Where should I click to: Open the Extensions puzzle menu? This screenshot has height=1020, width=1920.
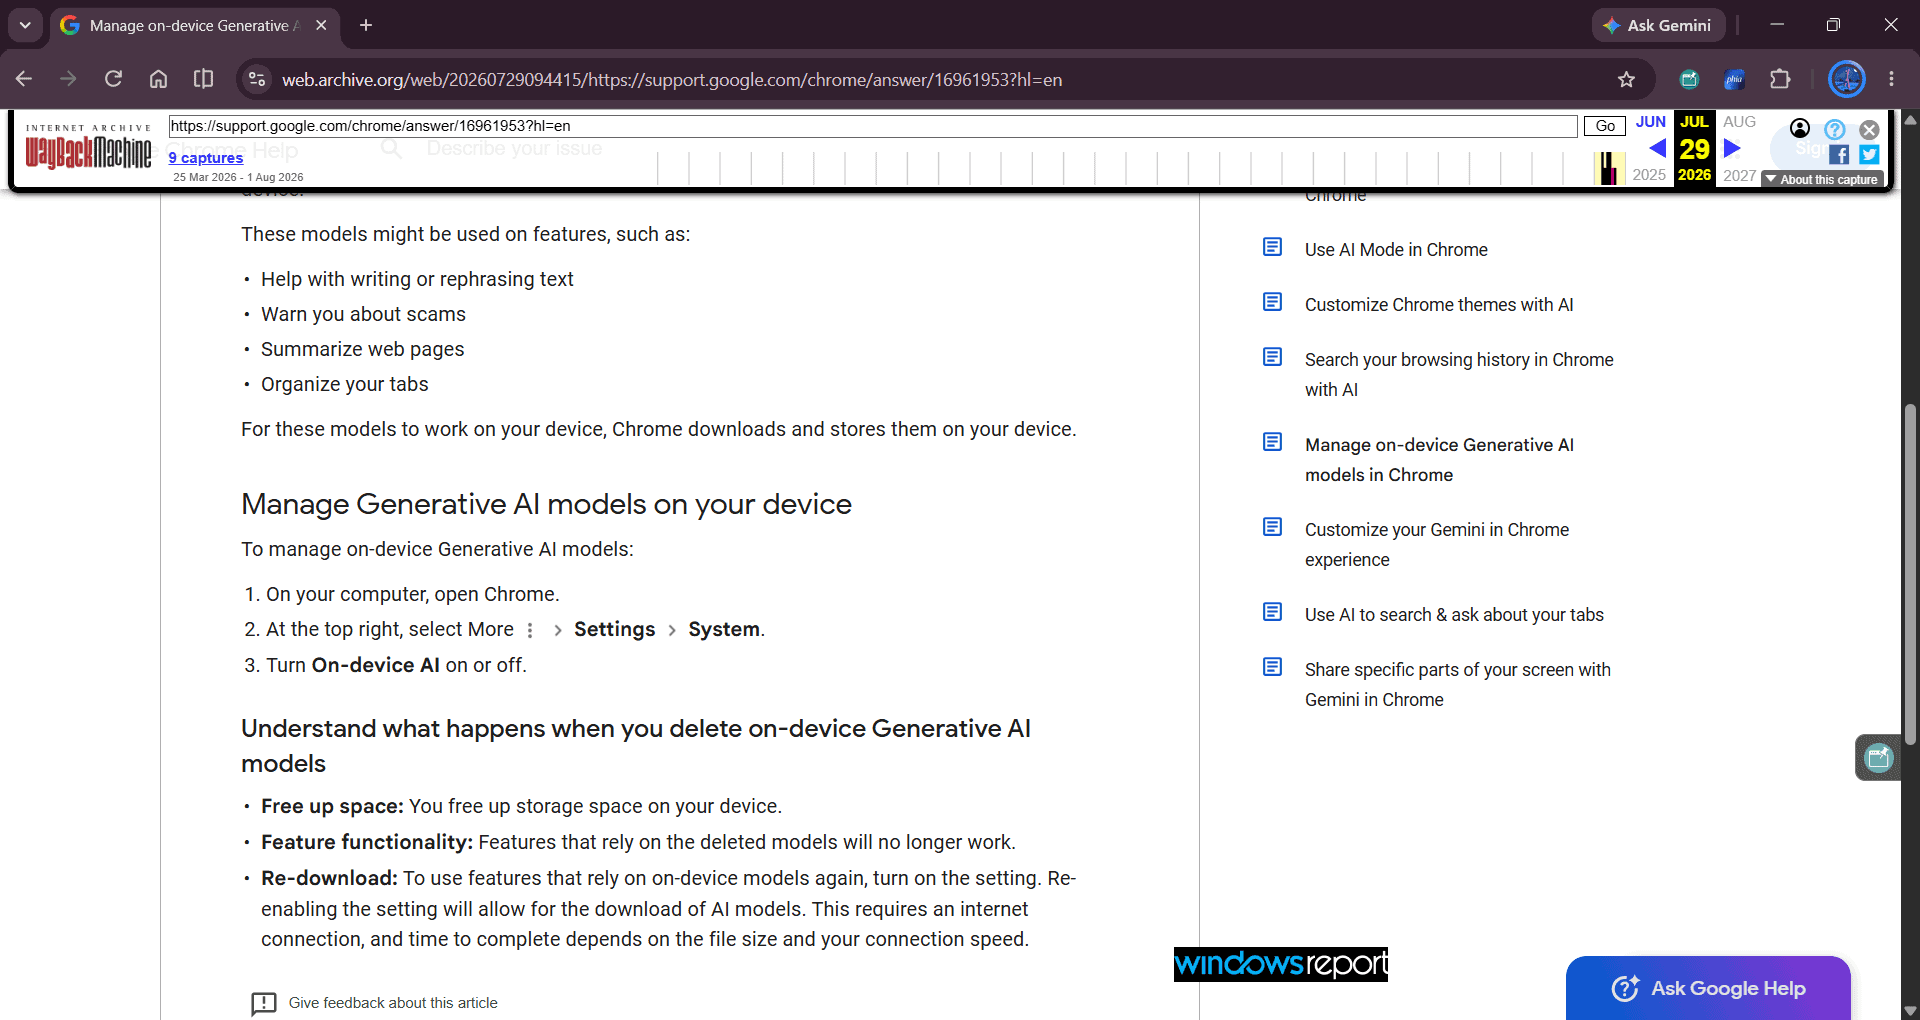[1780, 79]
